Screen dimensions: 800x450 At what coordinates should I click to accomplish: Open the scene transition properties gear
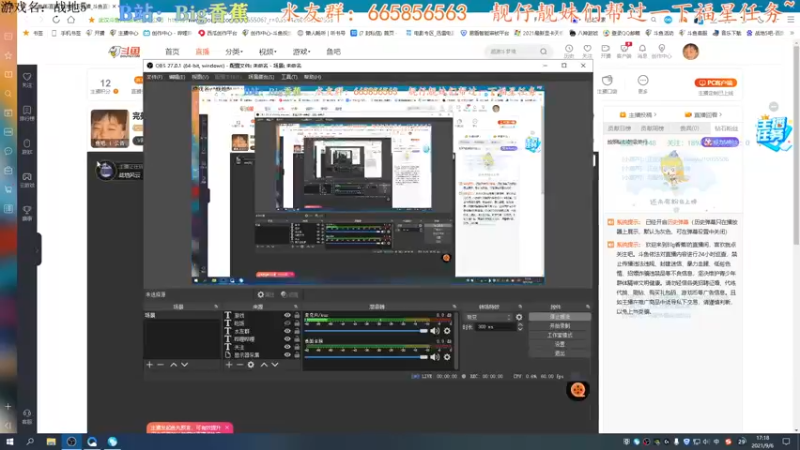(x=519, y=317)
